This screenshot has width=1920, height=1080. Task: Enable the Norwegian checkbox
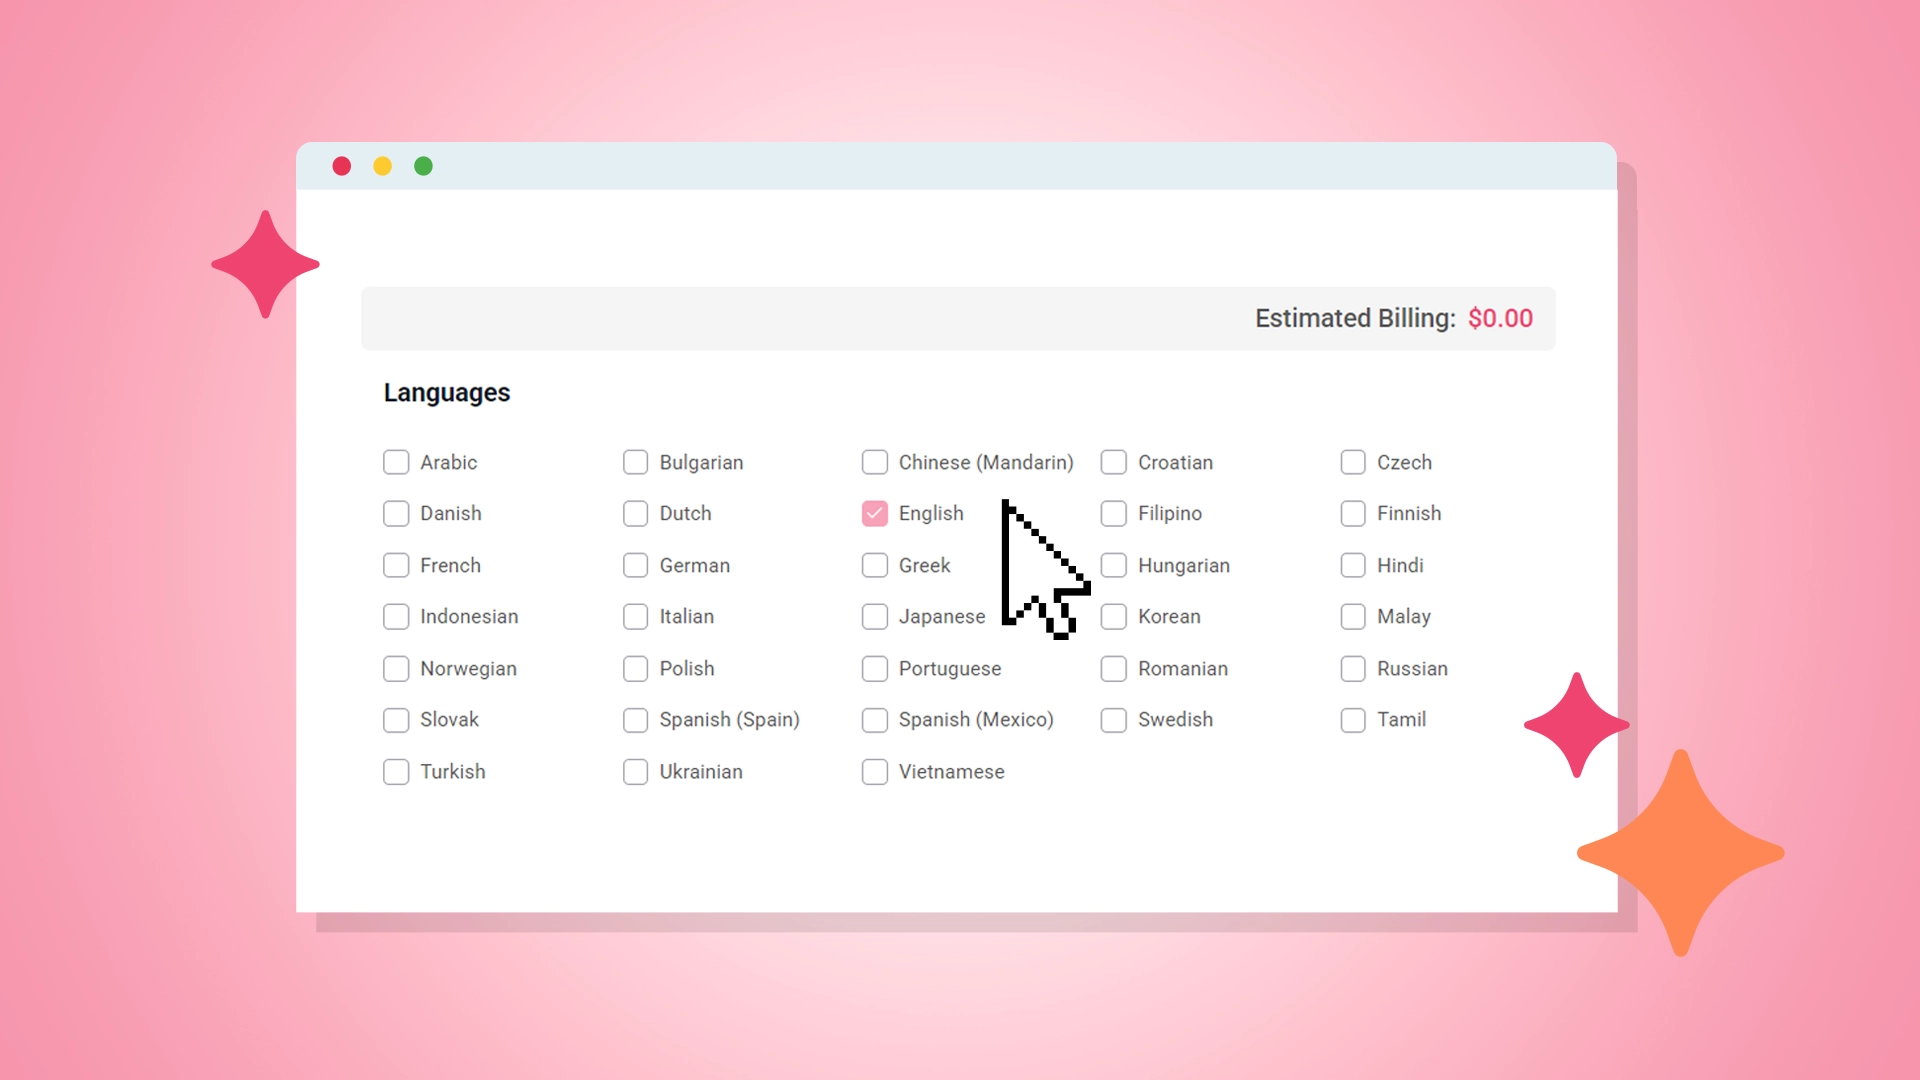(396, 668)
